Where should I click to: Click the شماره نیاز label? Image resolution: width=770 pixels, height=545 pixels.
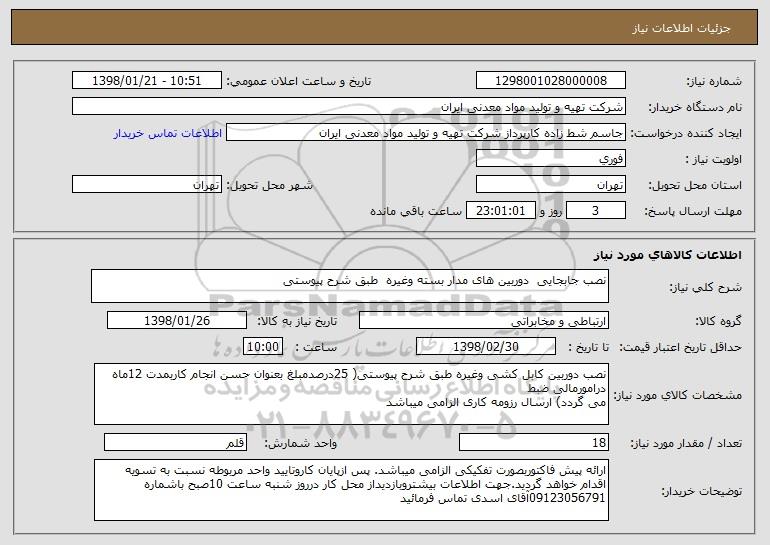click(714, 81)
